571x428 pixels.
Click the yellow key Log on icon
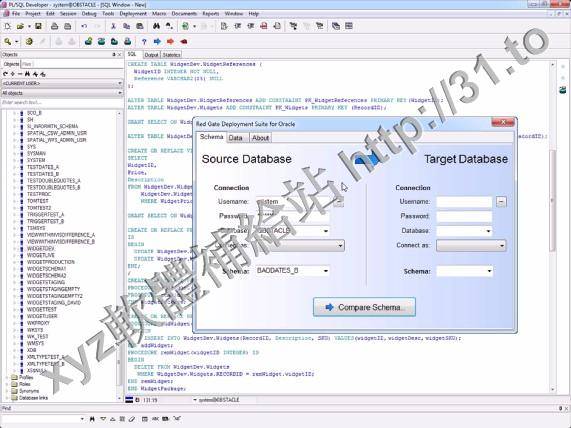7,42
